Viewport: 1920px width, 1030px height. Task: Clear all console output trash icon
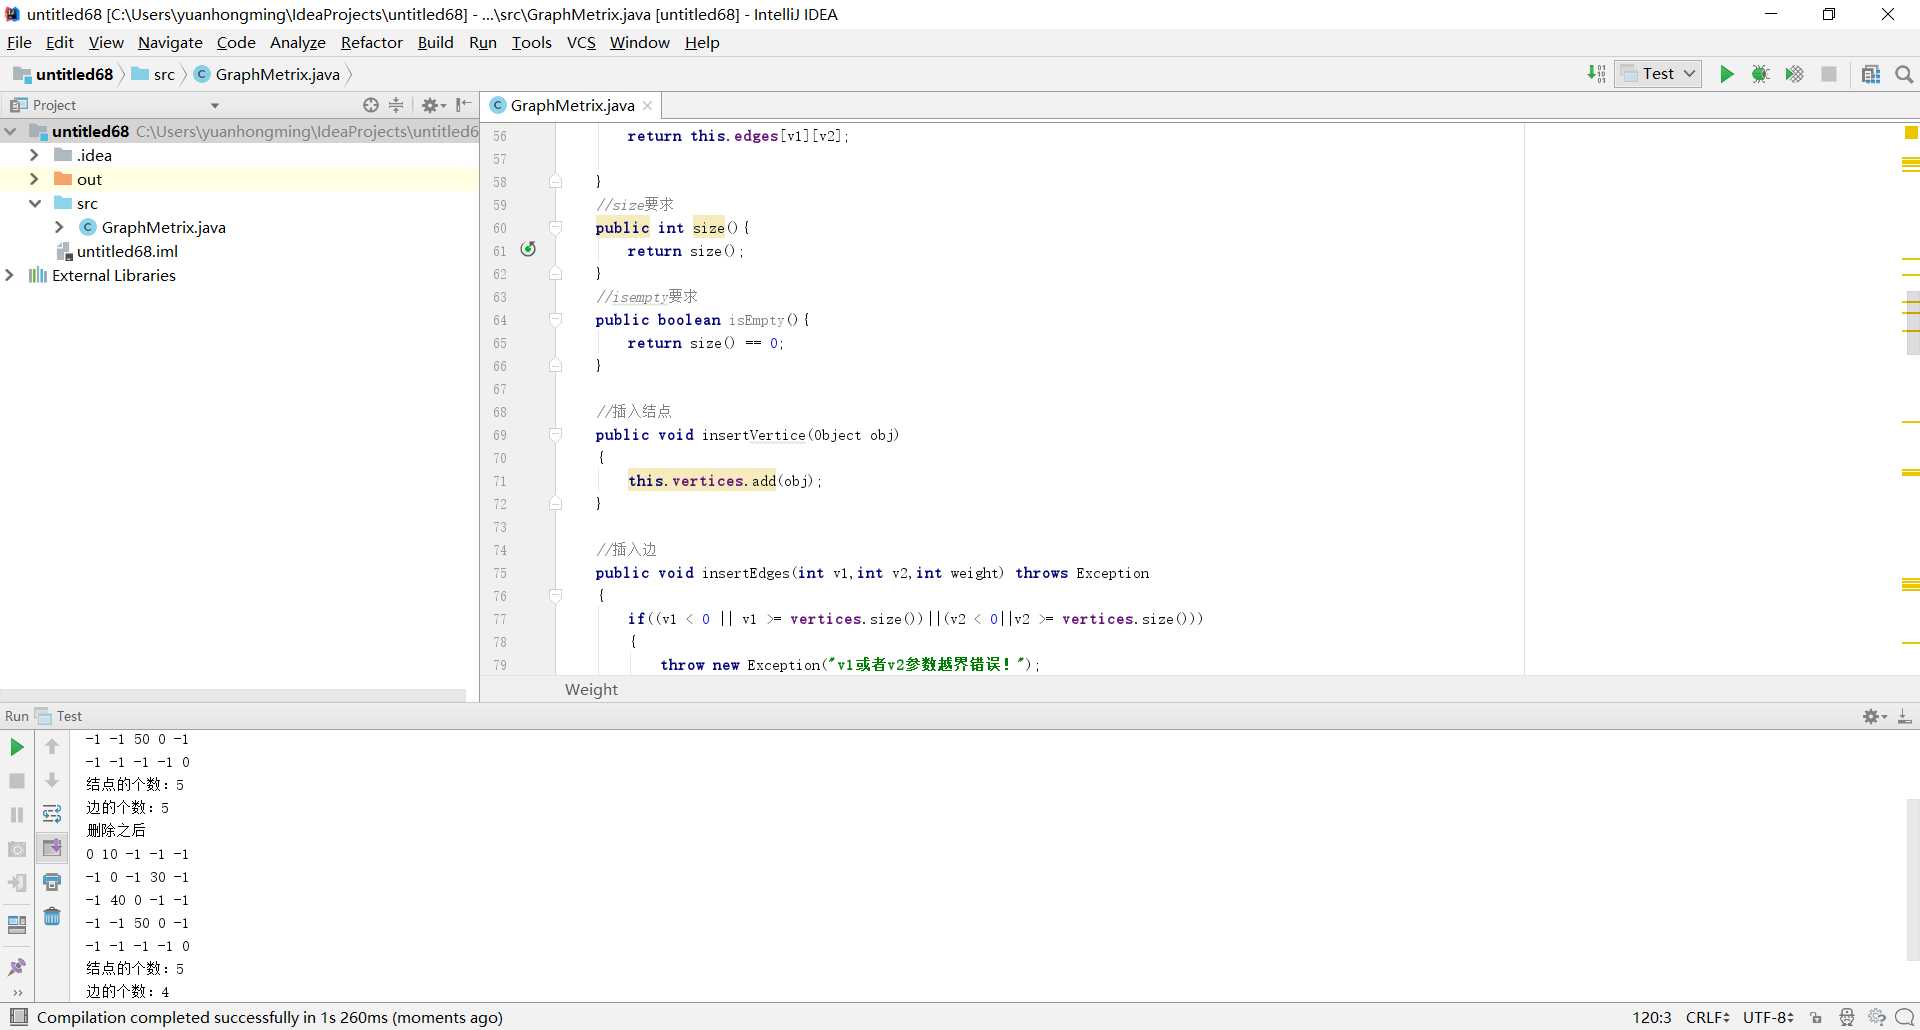click(52, 916)
